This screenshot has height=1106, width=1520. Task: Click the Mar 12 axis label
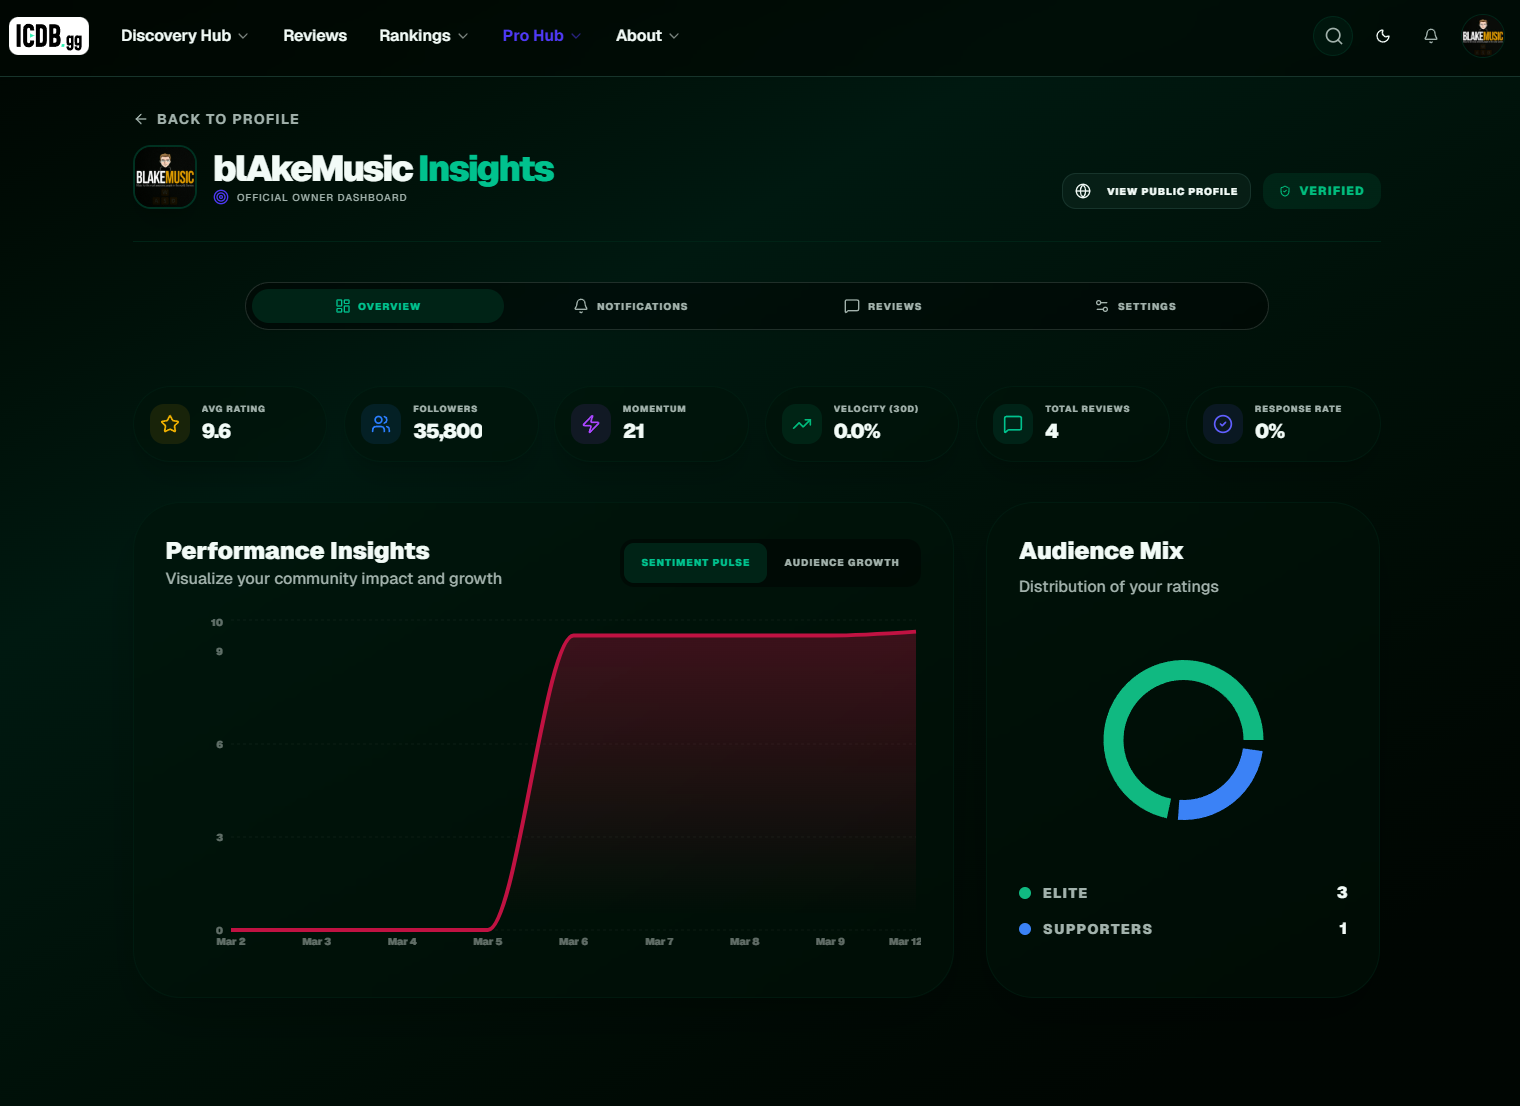coord(905,942)
